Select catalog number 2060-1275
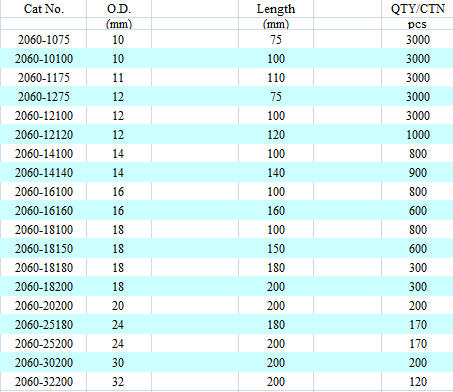Screen dimensions: 453x392 pos(44,97)
